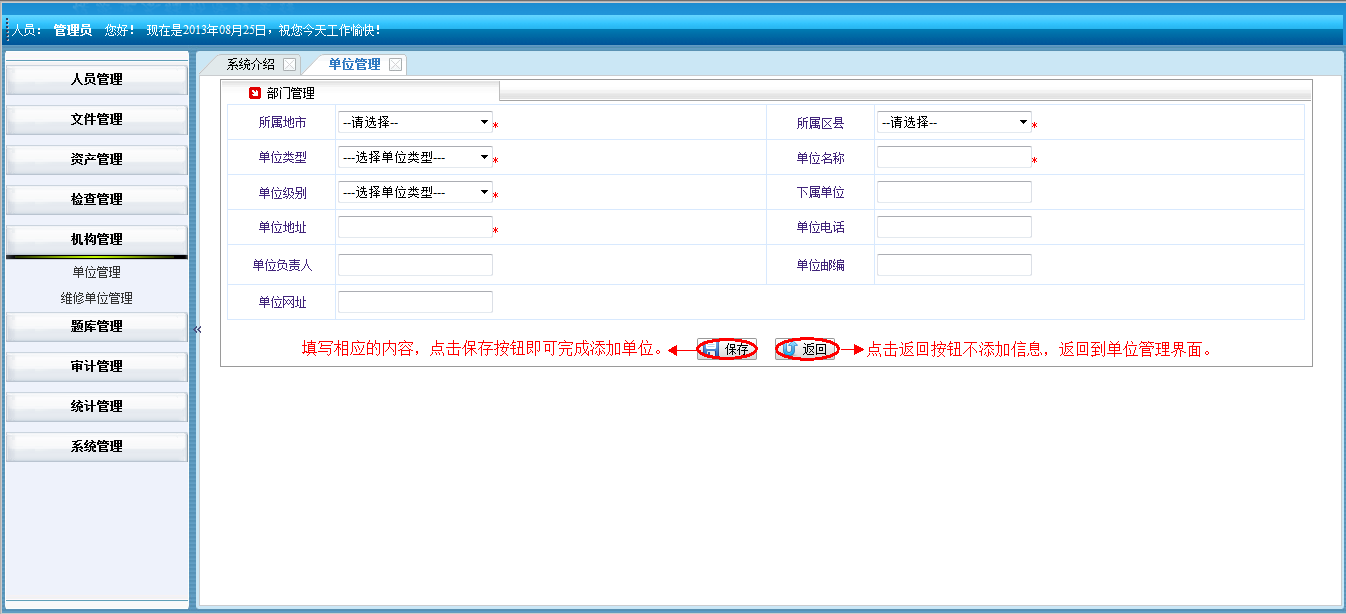Click the 单位邮编 input field
Viewport: 1346px width, 614px height.
coord(954,265)
